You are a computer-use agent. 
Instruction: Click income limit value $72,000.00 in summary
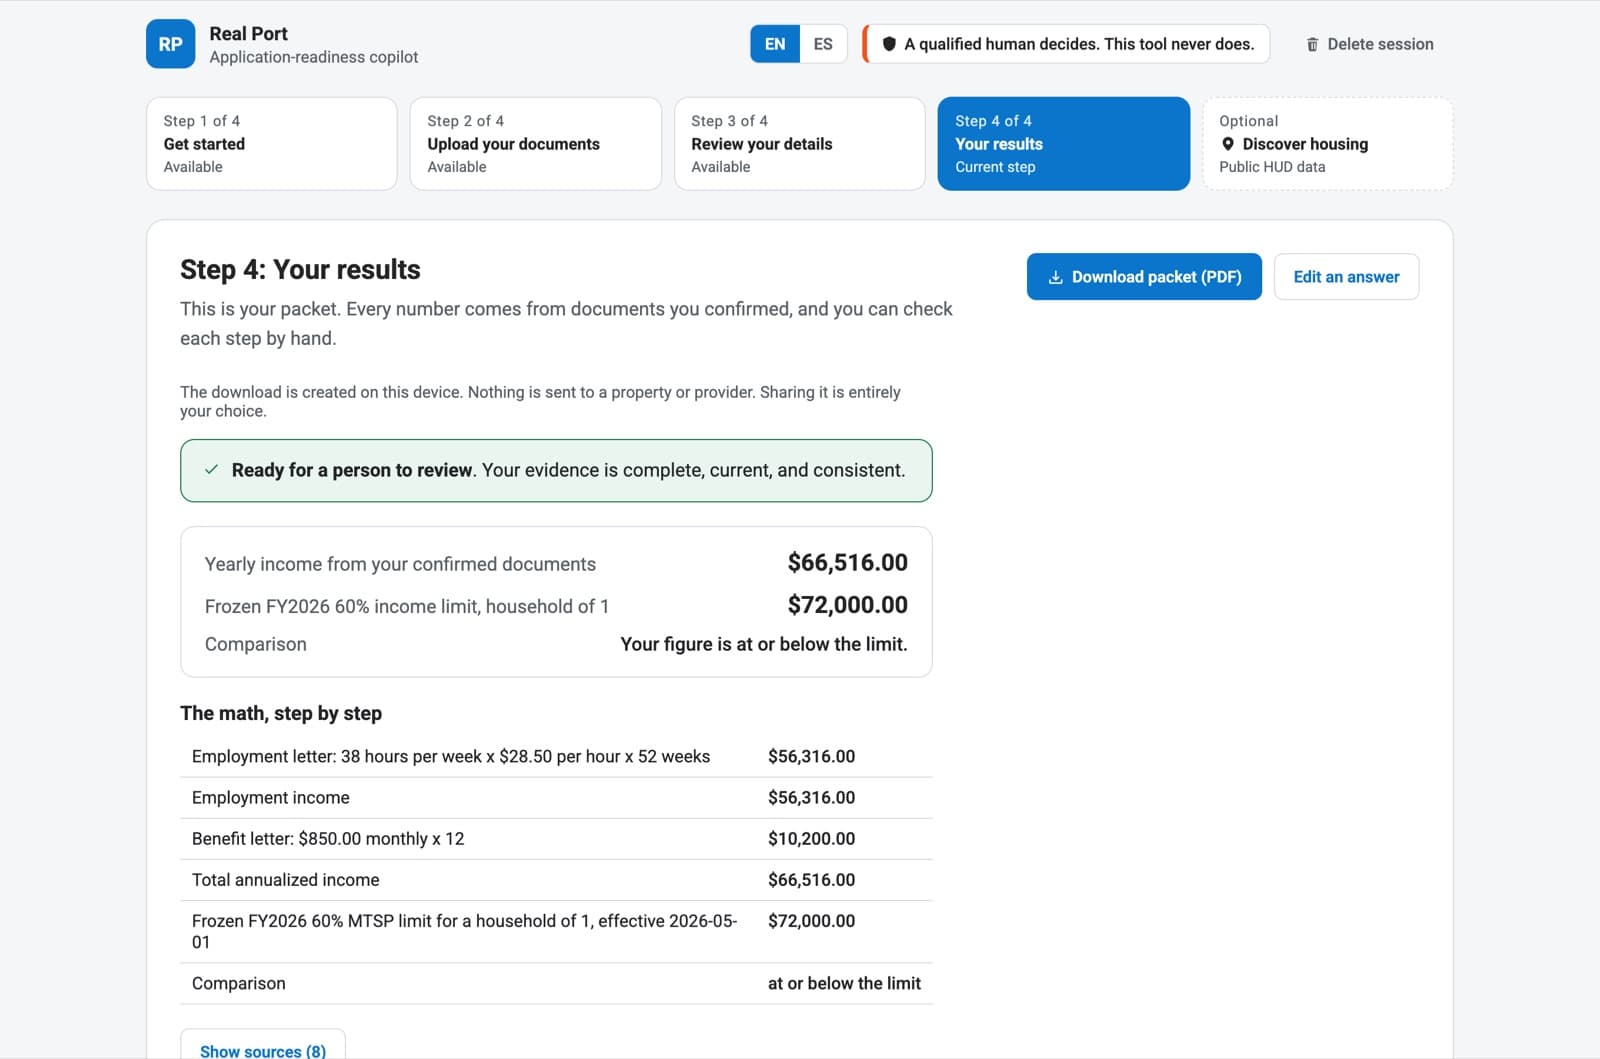point(847,604)
